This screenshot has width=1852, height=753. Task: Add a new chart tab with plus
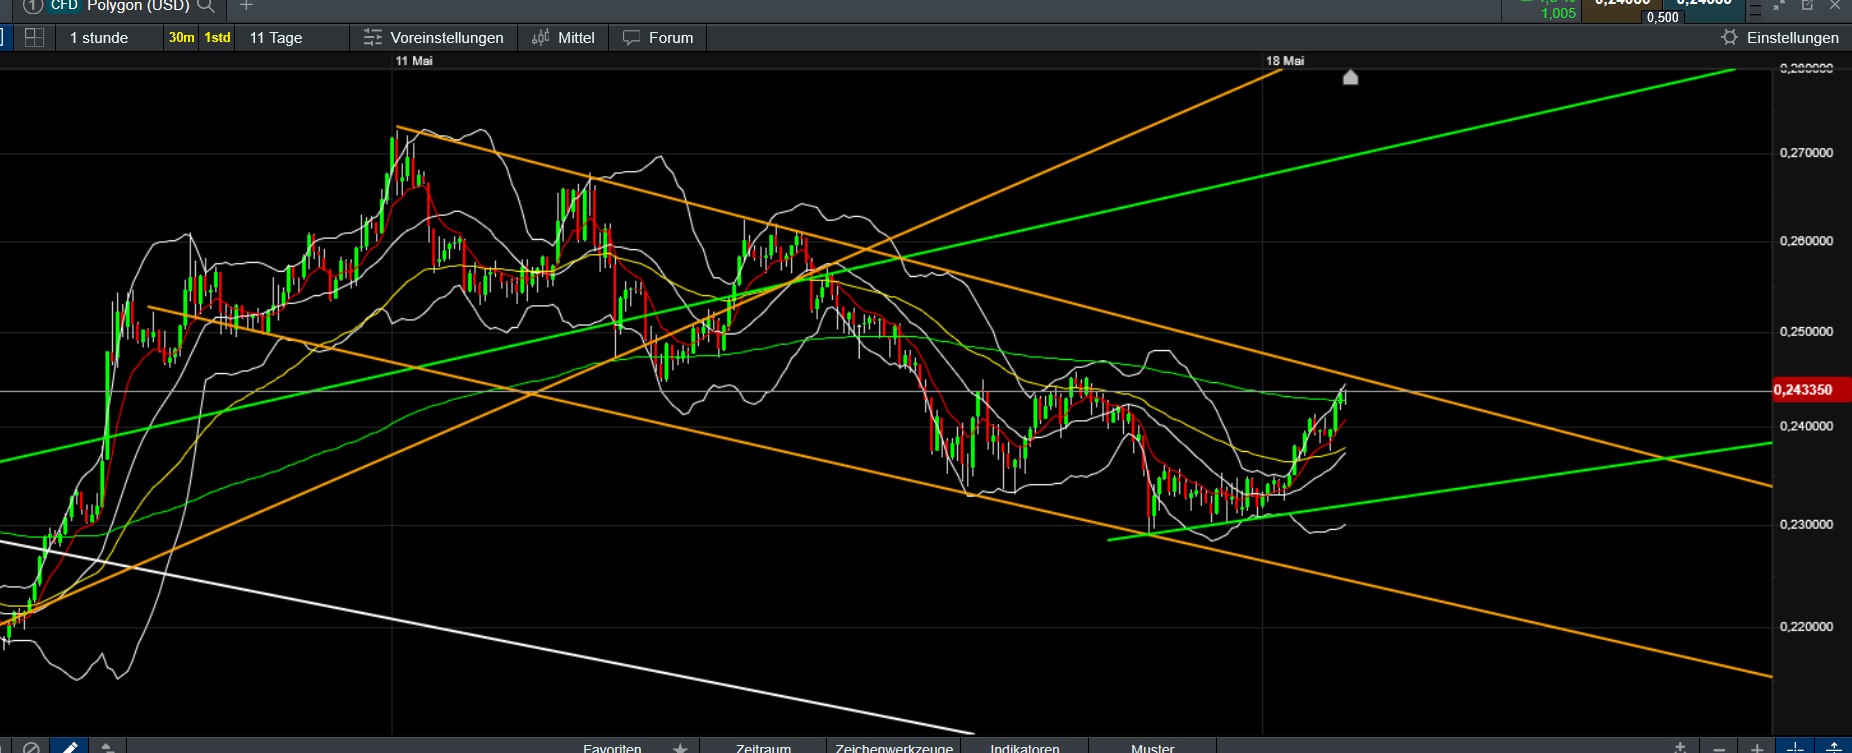click(247, 6)
